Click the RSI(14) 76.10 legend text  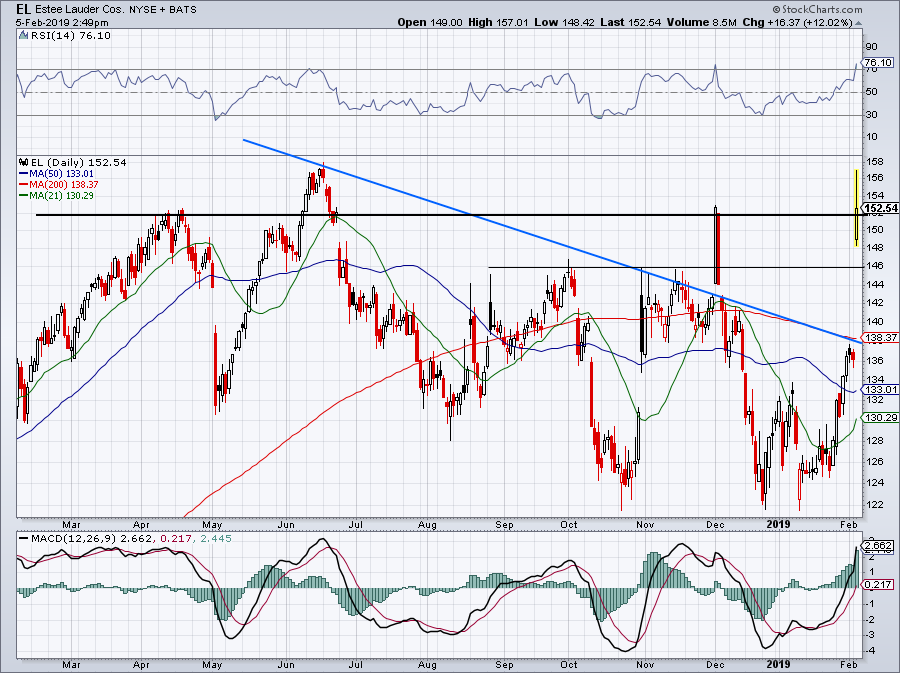point(71,36)
